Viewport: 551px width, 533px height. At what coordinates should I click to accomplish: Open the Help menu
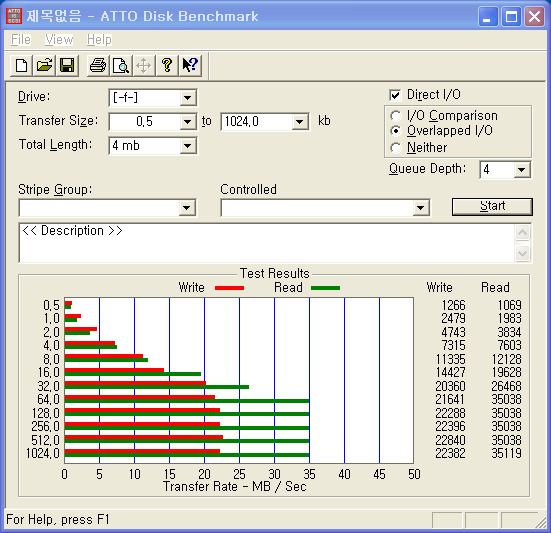click(99, 39)
